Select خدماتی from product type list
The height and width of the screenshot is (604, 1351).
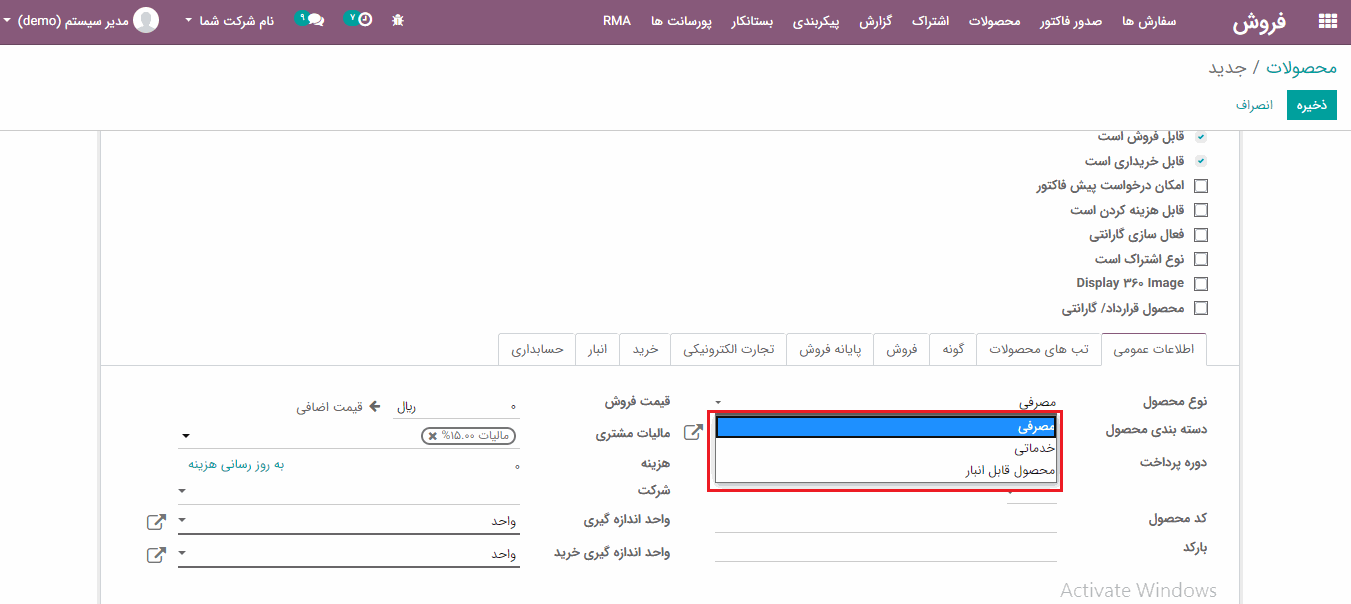(x=1034, y=449)
